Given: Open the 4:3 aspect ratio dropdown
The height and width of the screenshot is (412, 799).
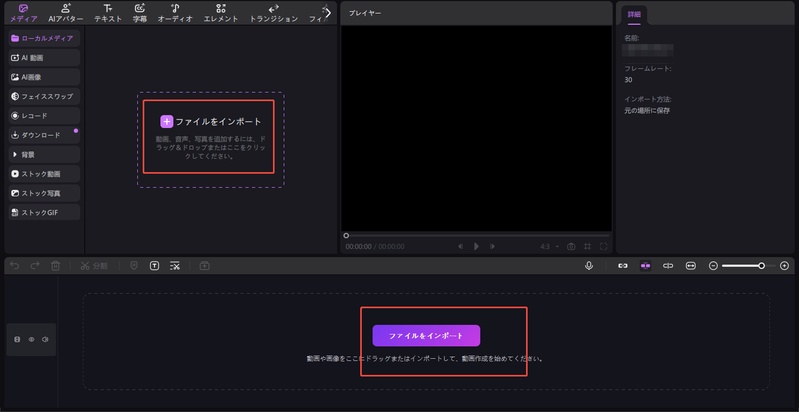Looking at the screenshot, I should tap(549, 246).
